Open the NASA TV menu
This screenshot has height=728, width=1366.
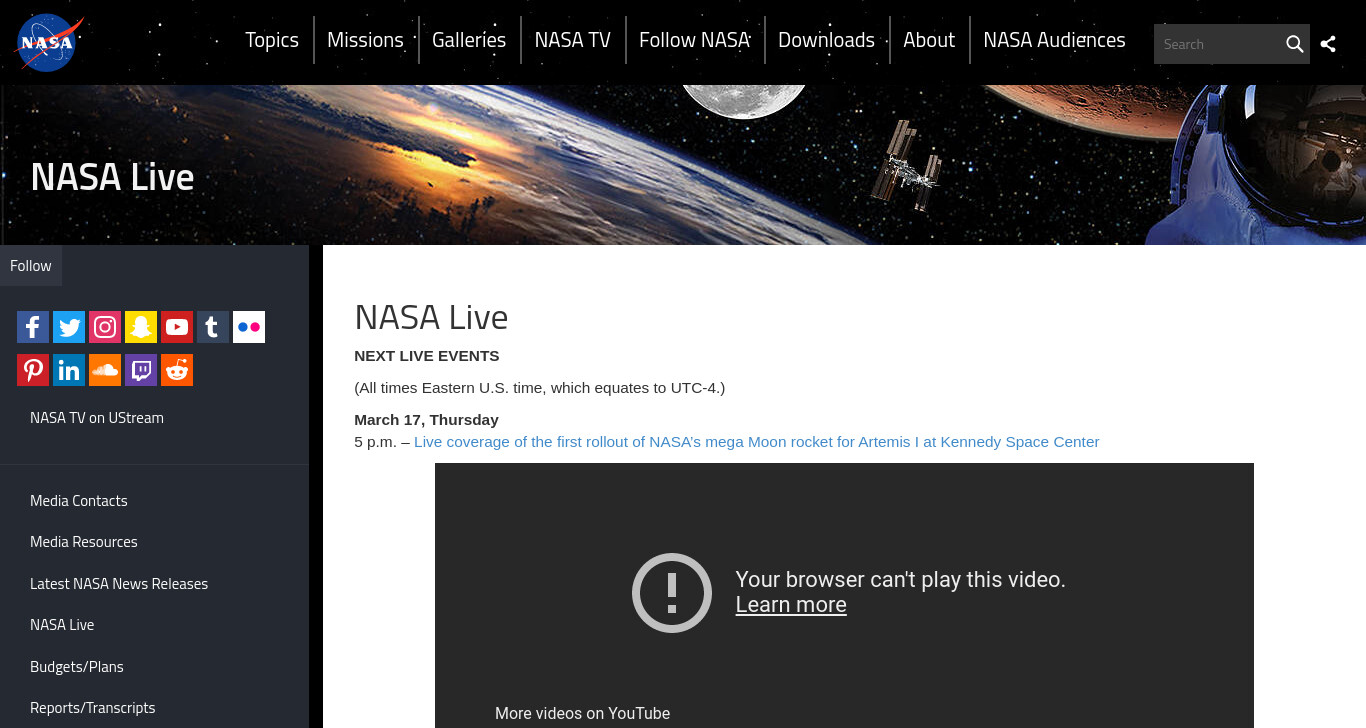[x=572, y=40]
